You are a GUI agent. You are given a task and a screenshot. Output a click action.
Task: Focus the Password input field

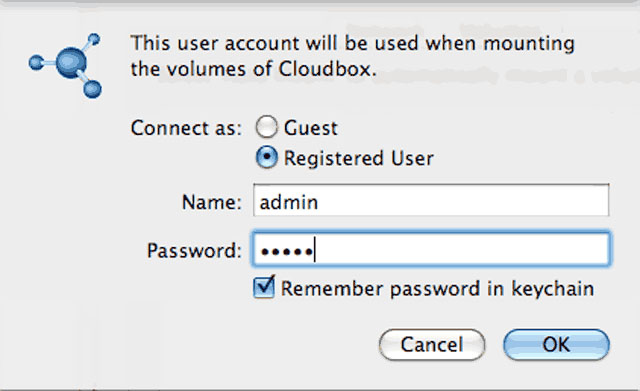(431, 249)
